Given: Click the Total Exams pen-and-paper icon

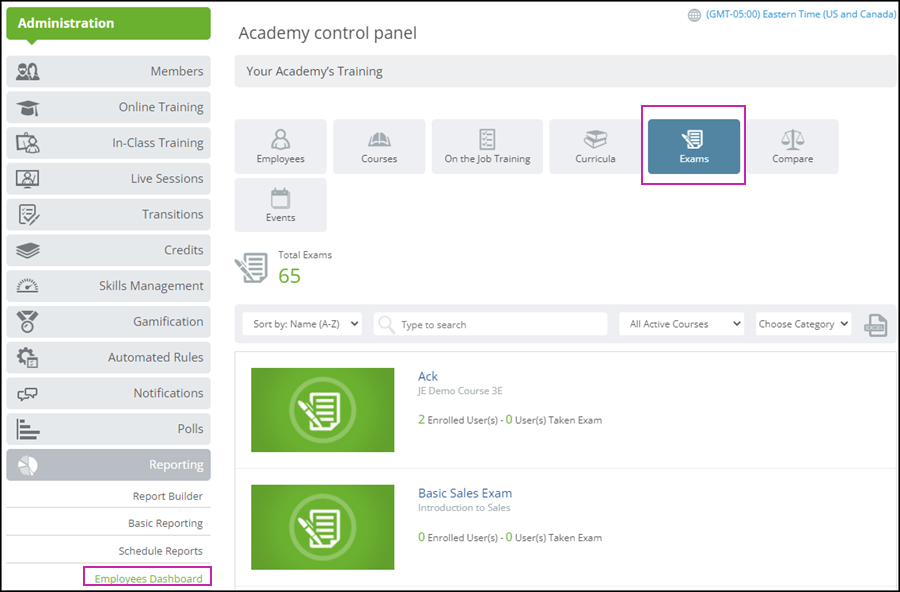Looking at the screenshot, I should [x=251, y=268].
